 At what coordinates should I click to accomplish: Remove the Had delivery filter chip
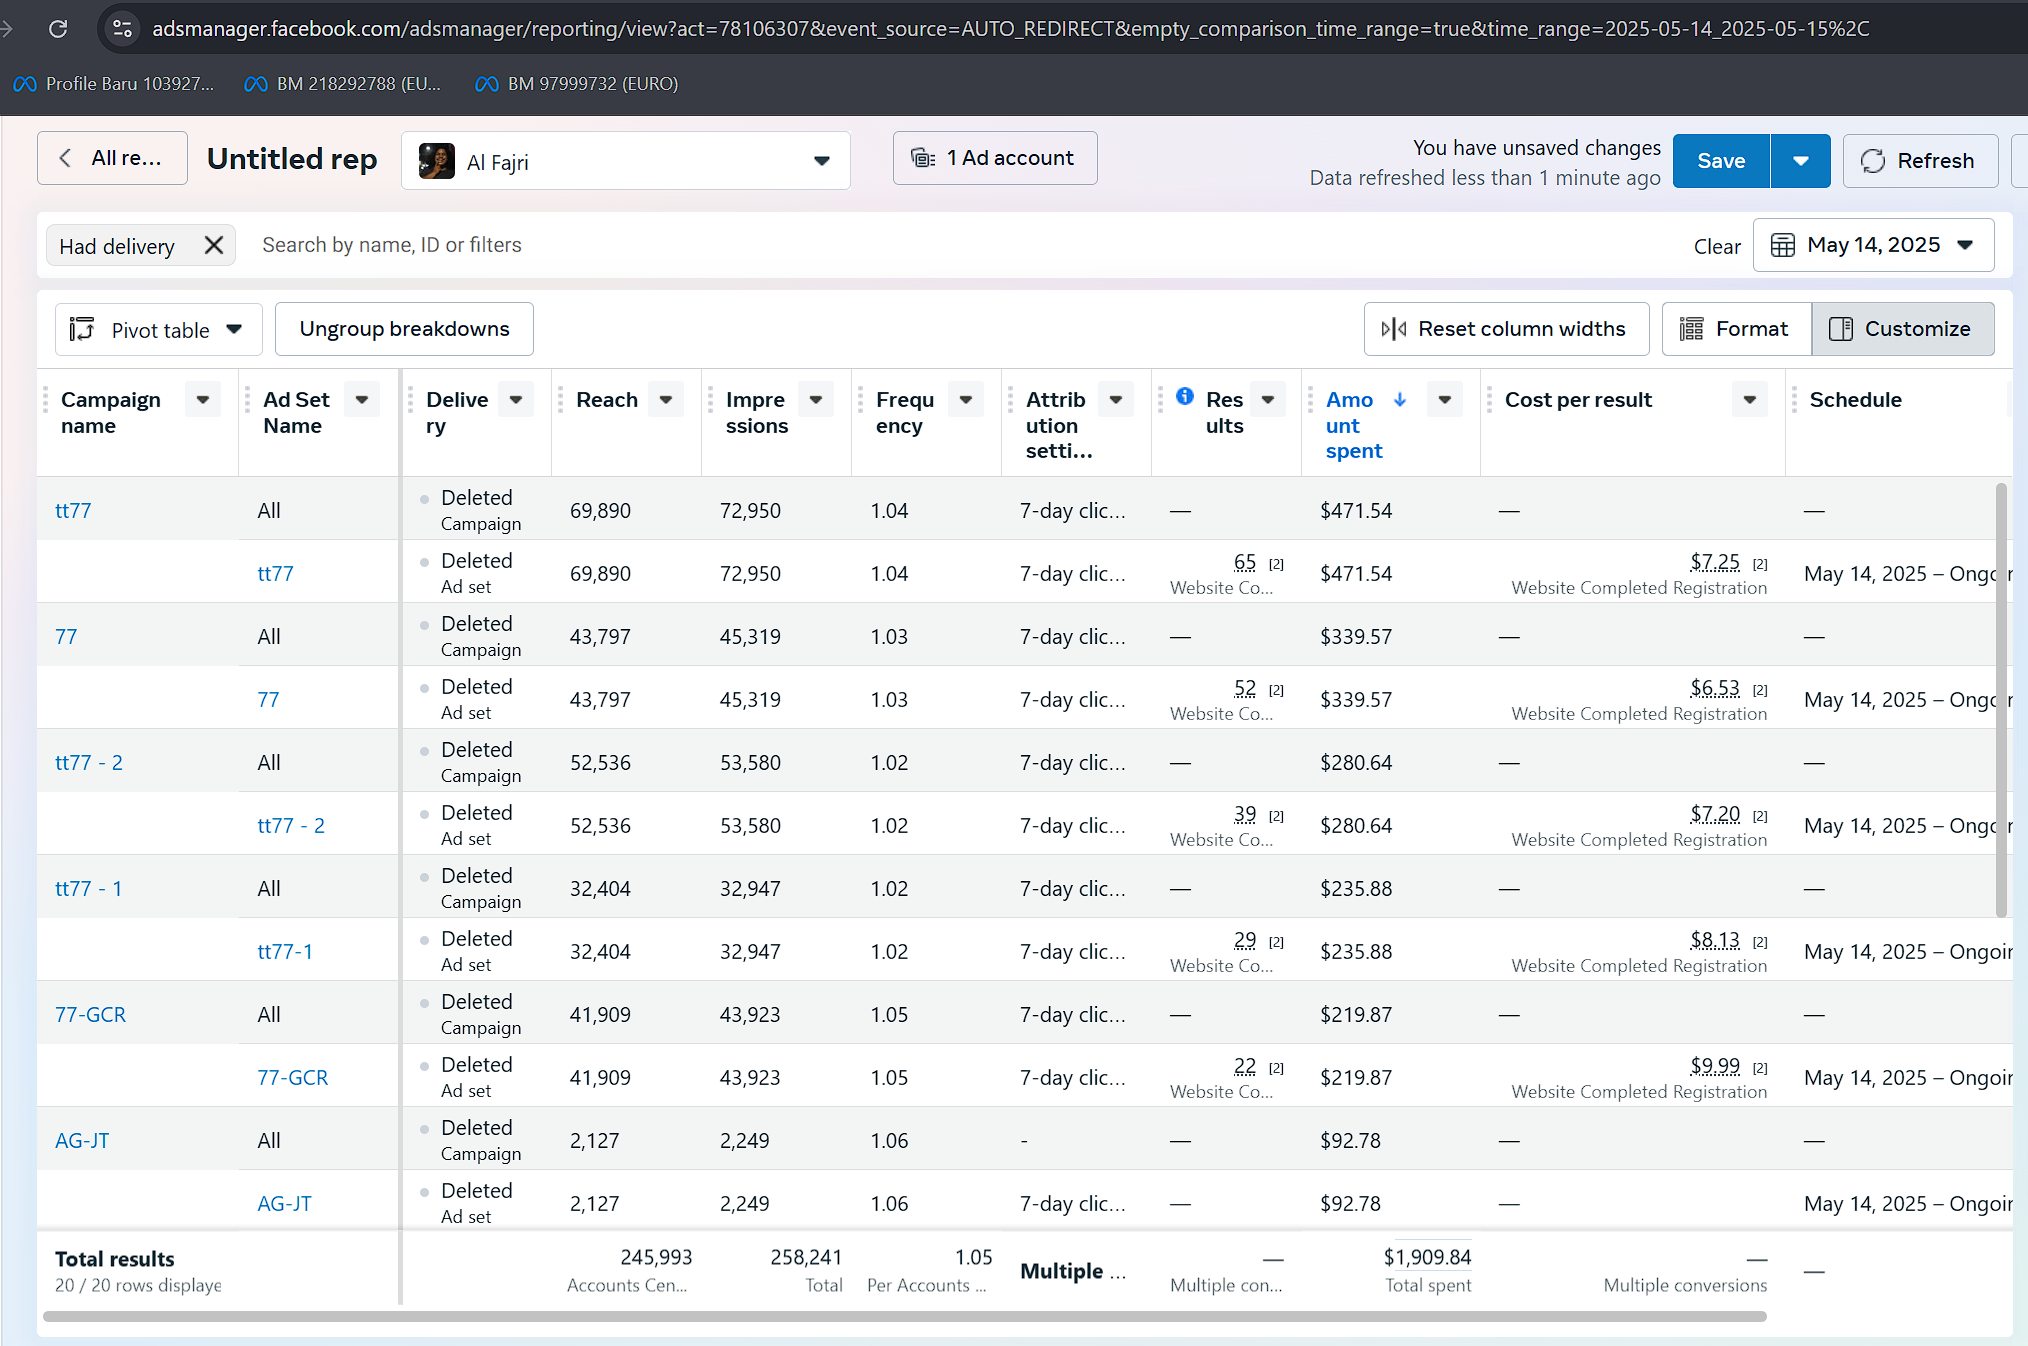click(213, 245)
